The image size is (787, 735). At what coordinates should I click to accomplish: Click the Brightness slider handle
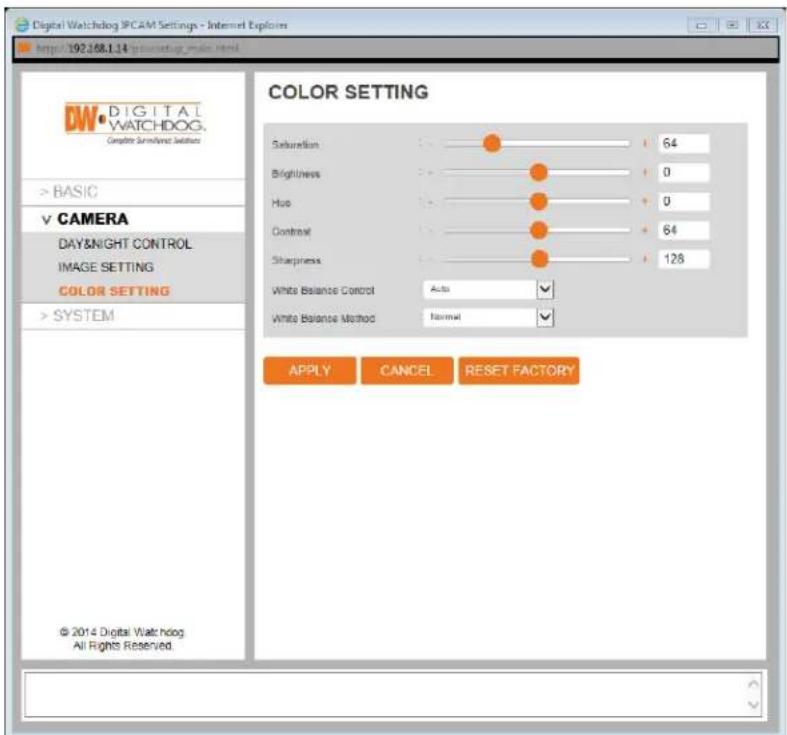click(539, 172)
